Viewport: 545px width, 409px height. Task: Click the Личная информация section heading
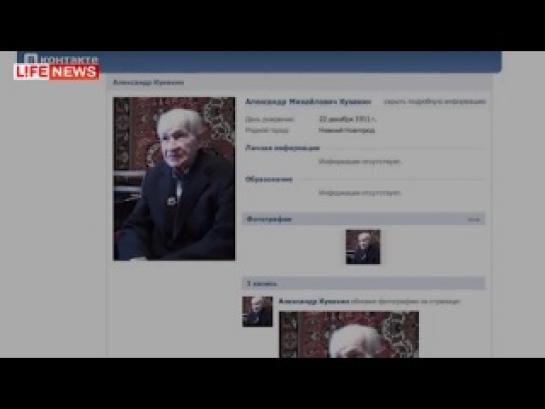click(x=282, y=148)
